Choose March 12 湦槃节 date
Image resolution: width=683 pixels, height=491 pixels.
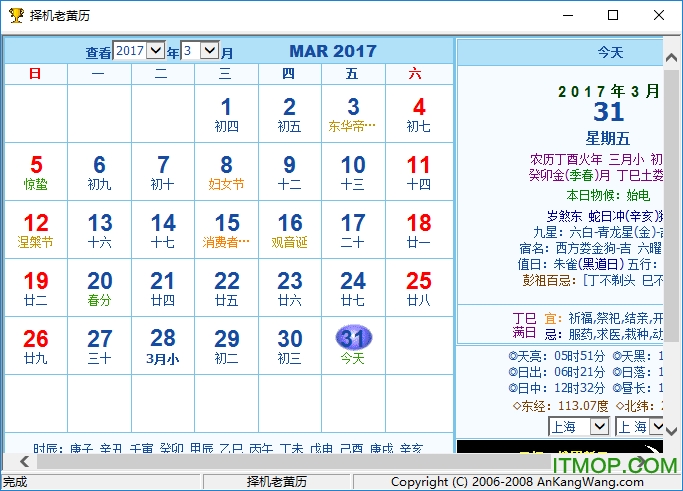[x=36, y=230]
